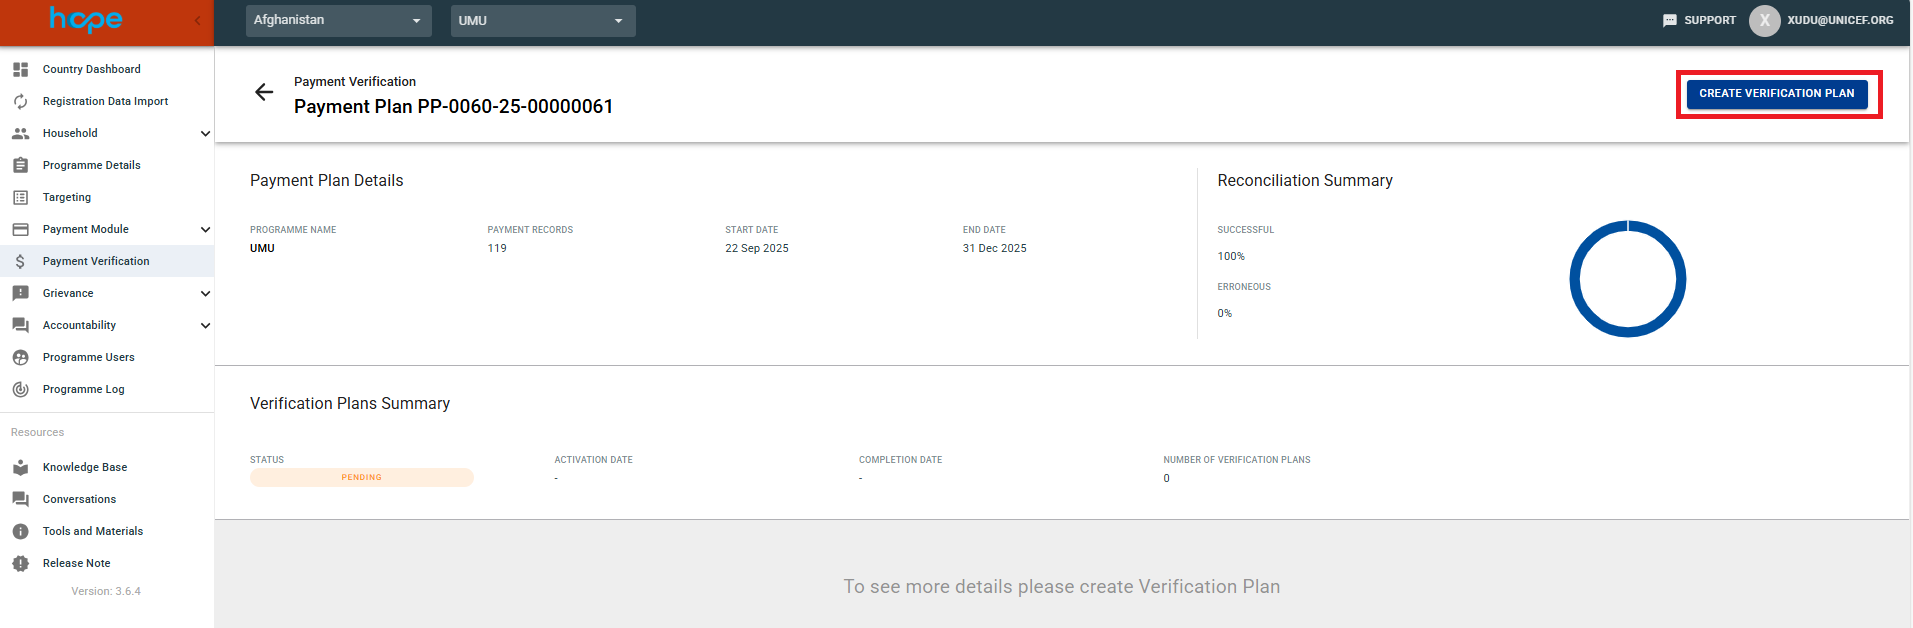Click the Create Verification Plan button
This screenshot has height=628, width=1913.
pos(1776,93)
